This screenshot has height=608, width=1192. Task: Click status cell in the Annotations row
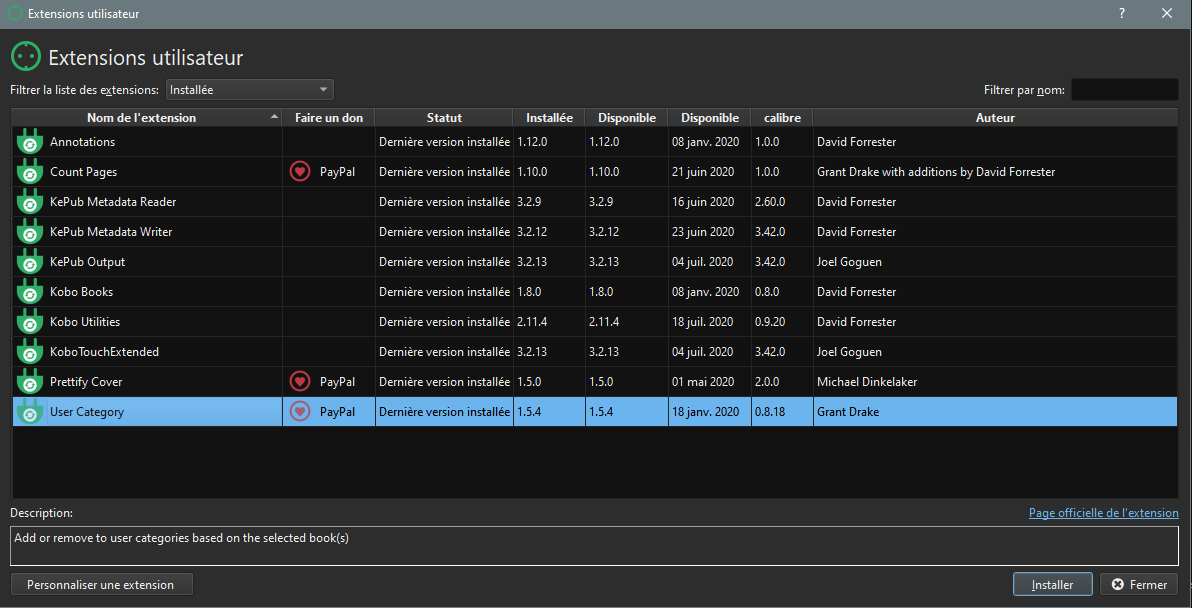(444, 141)
